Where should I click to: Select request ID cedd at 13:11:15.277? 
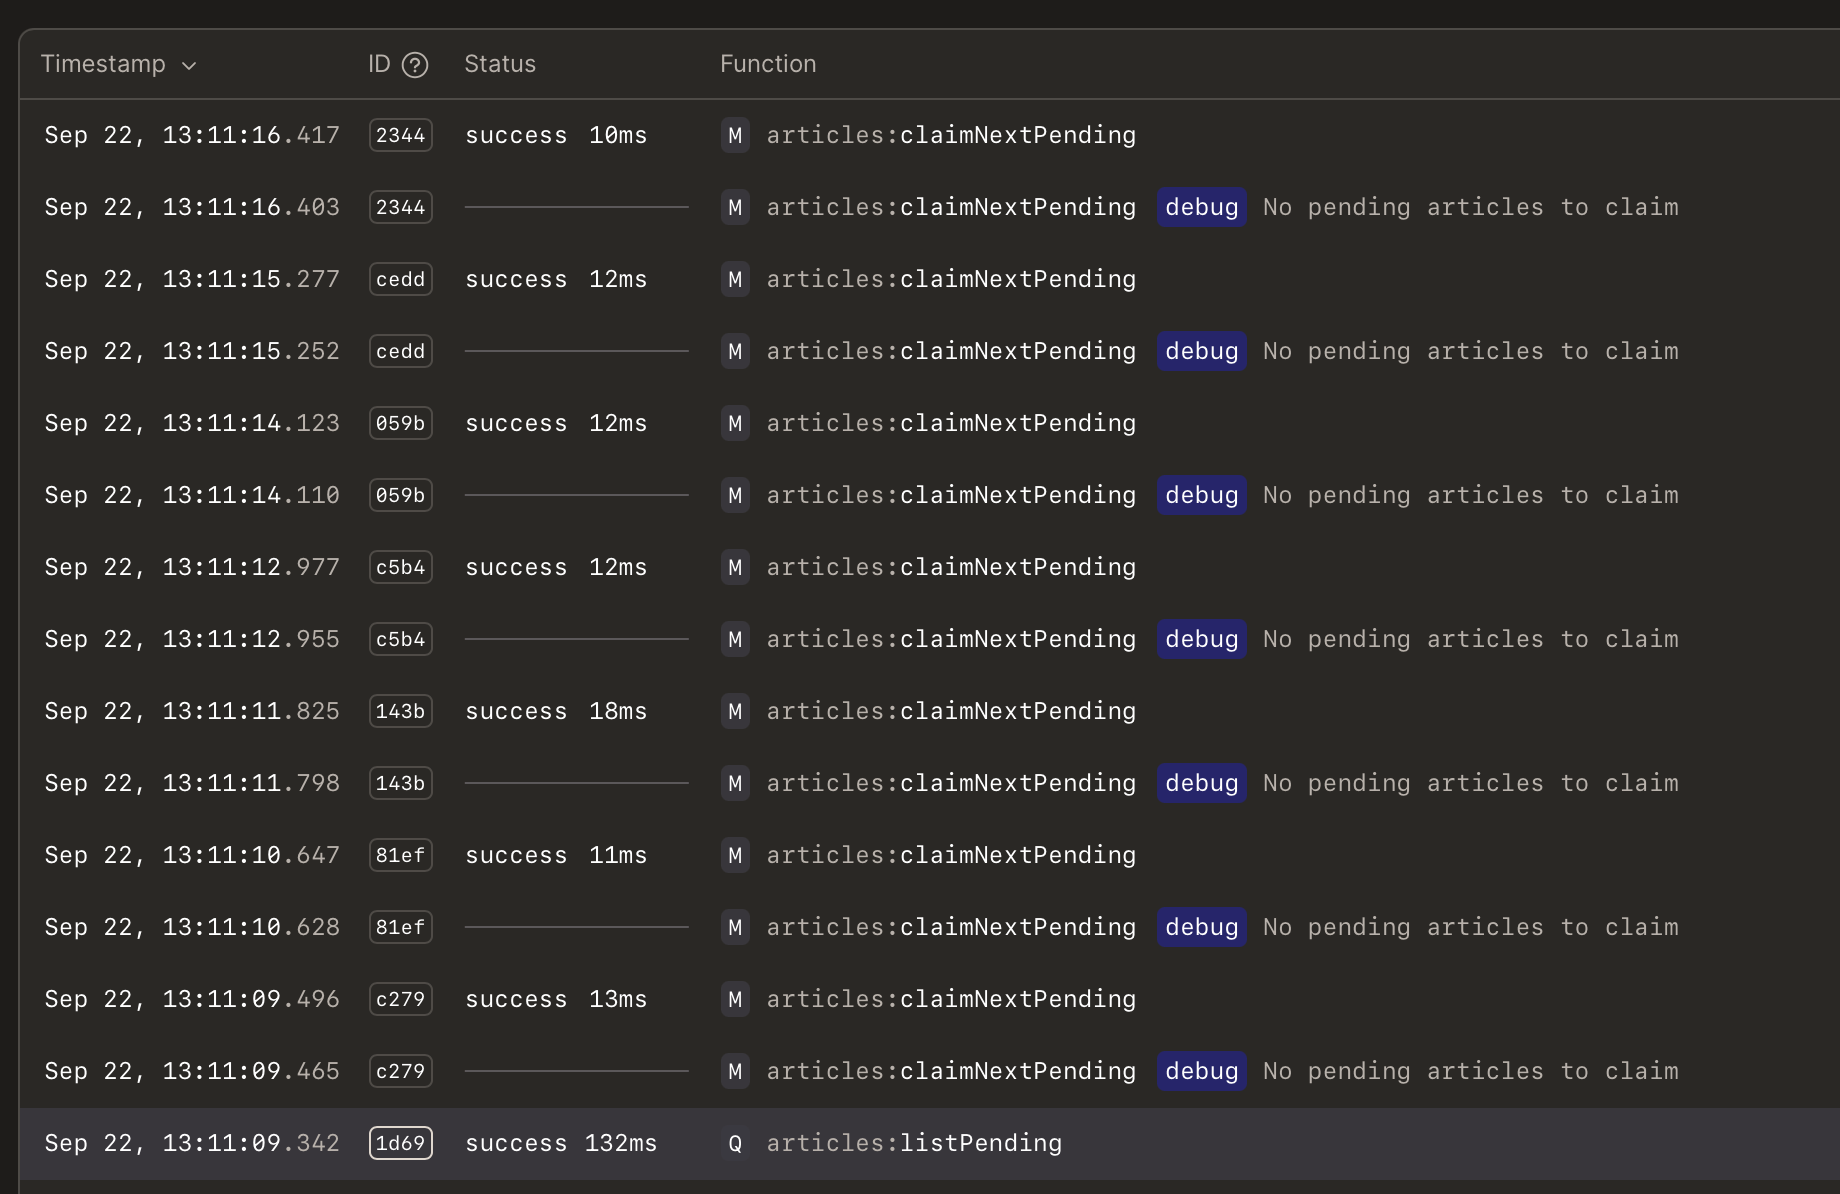(400, 279)
